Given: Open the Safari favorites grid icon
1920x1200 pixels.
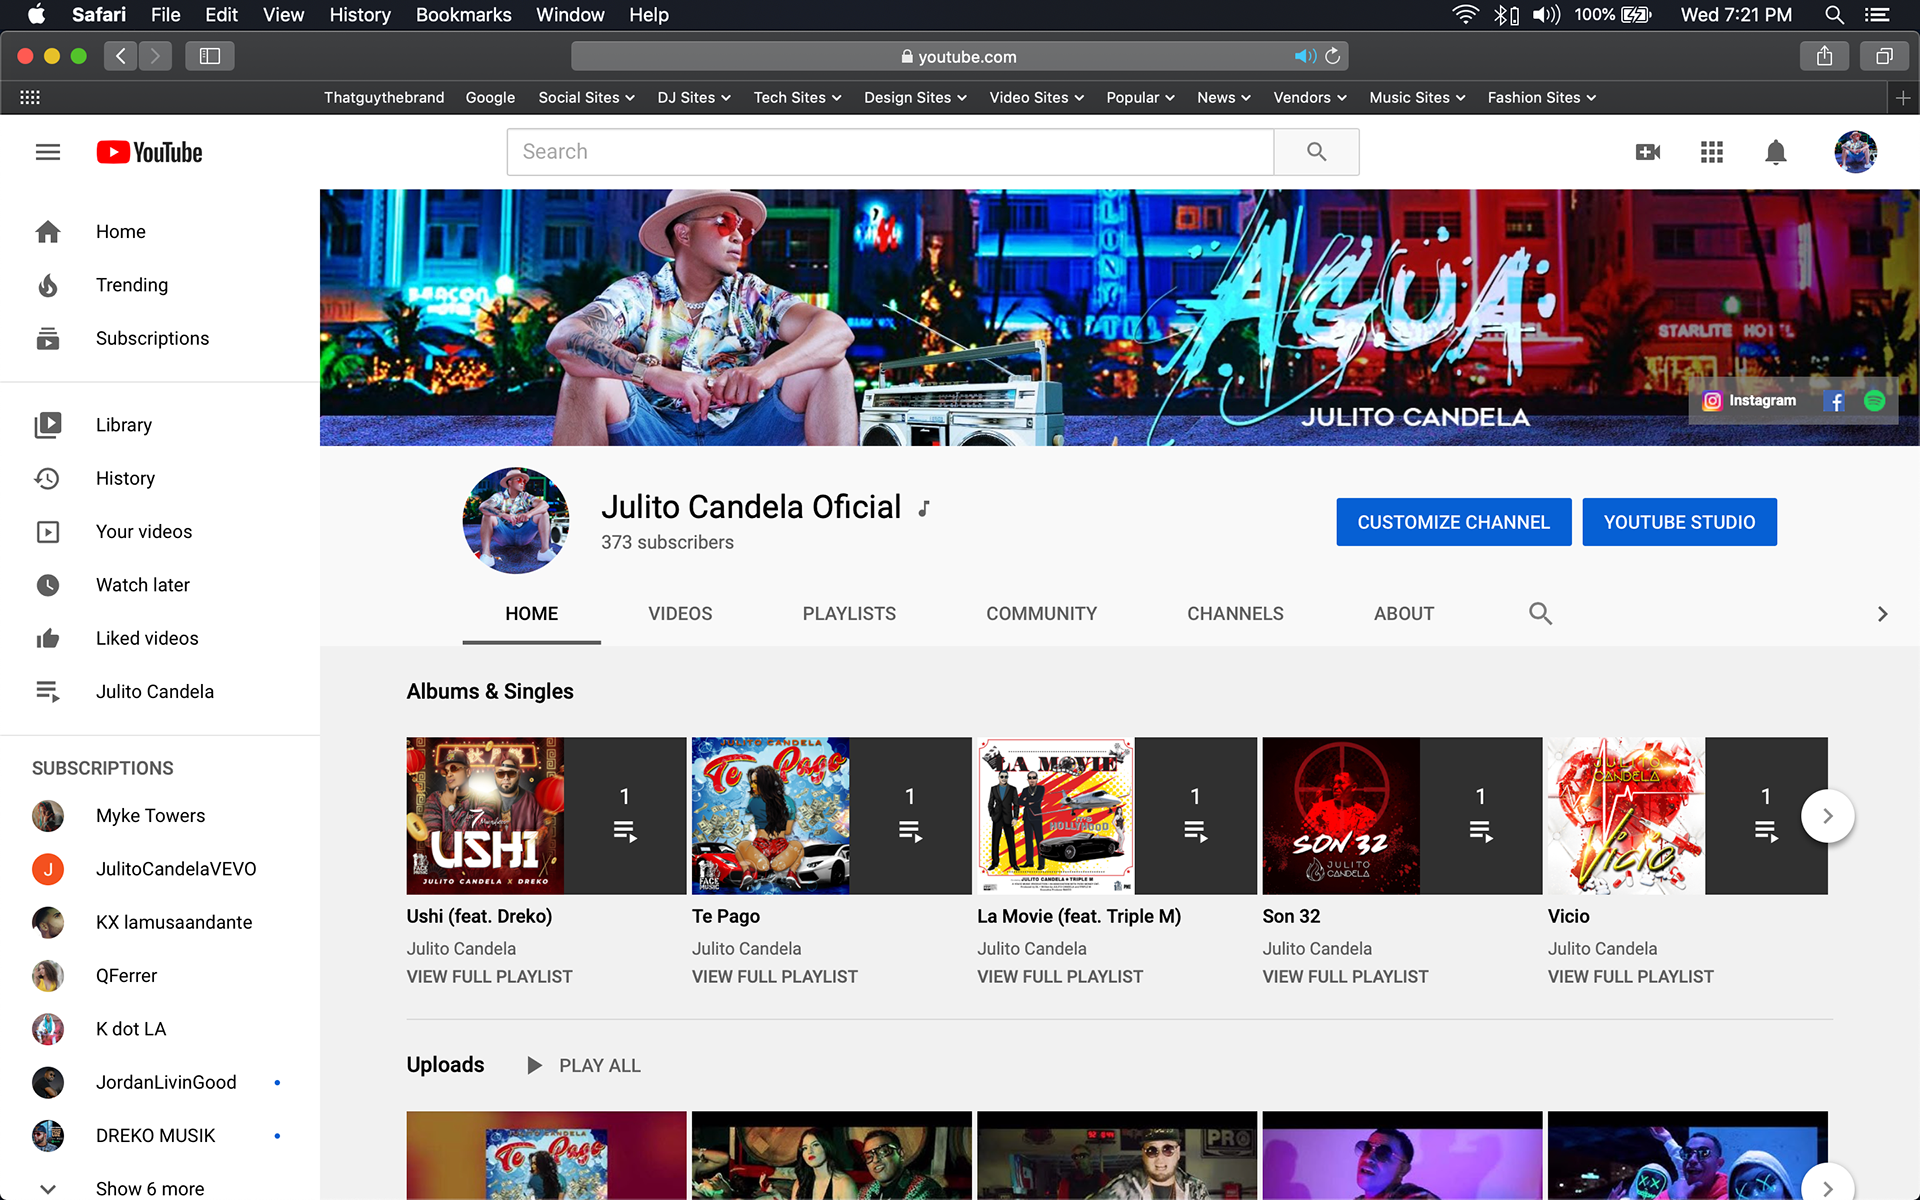Looking at the screenshot, I should (x=30, y=97).
